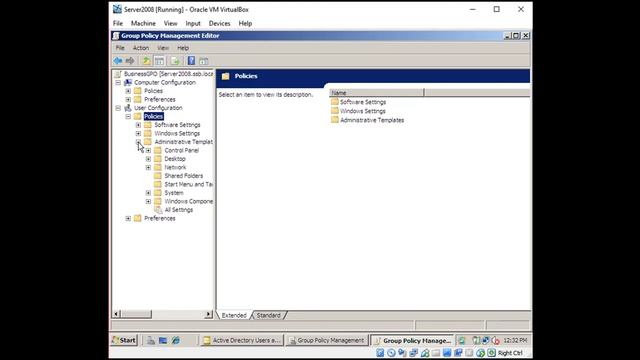640x360 pixels.
Task: Open the Action menu
Action: click(141, 48)
